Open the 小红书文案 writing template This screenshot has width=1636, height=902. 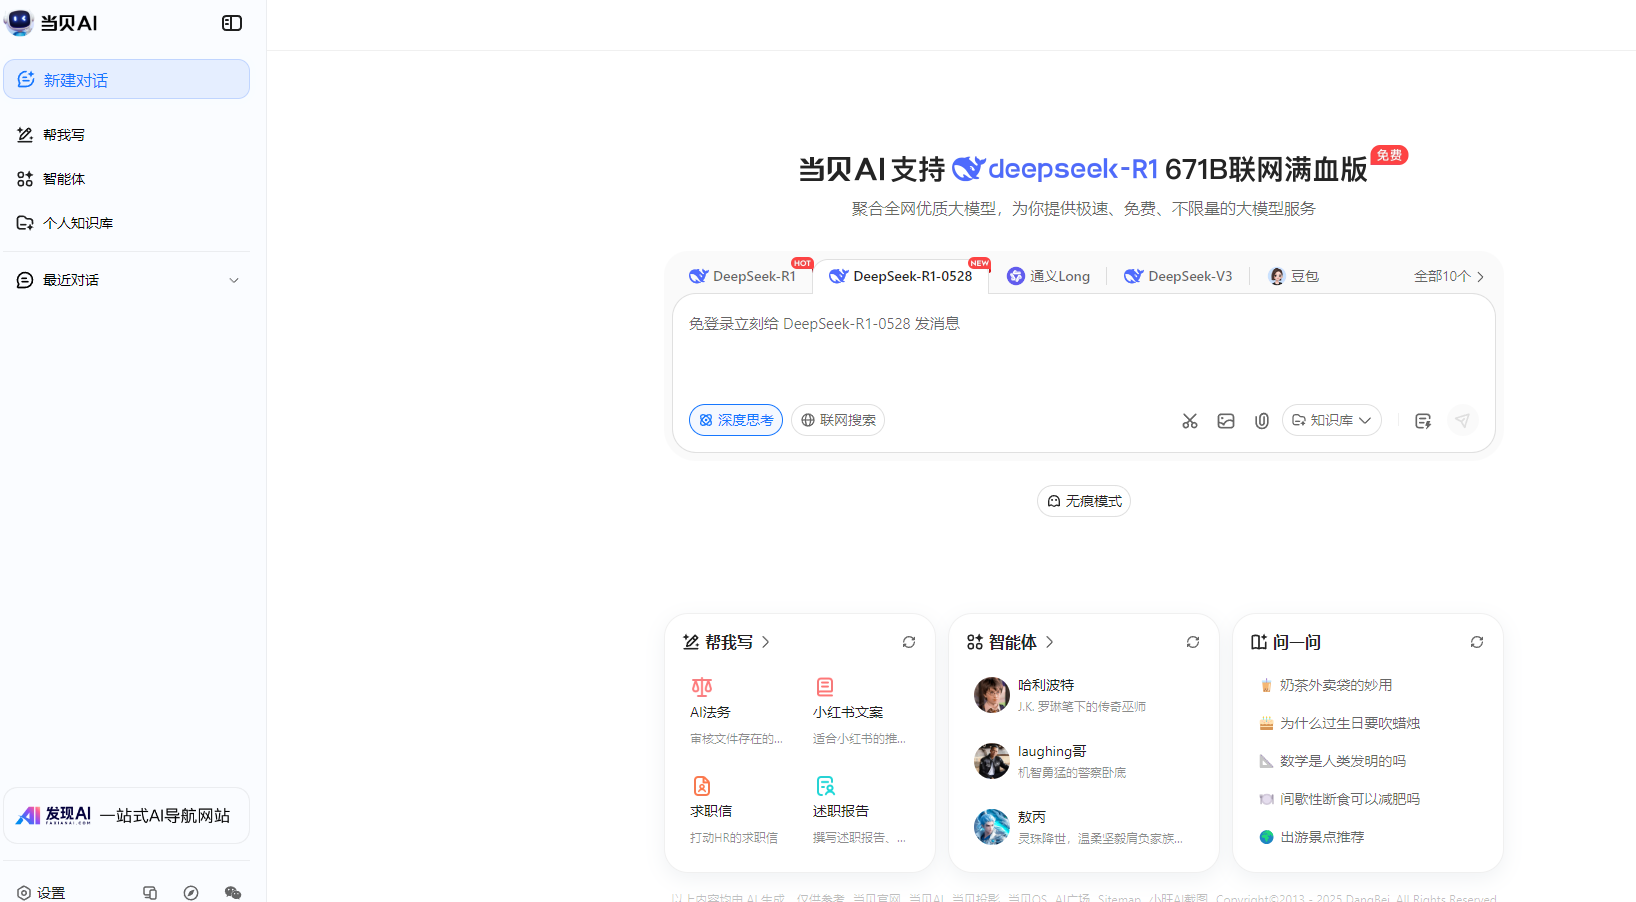click(859, 711)
